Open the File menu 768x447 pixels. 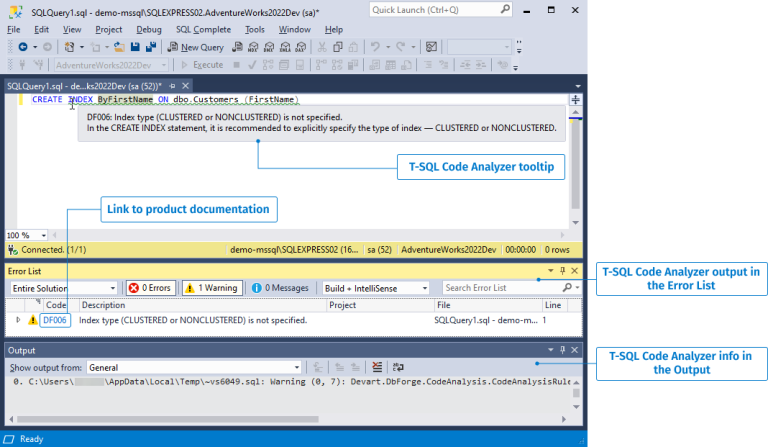tap(14, 29)
